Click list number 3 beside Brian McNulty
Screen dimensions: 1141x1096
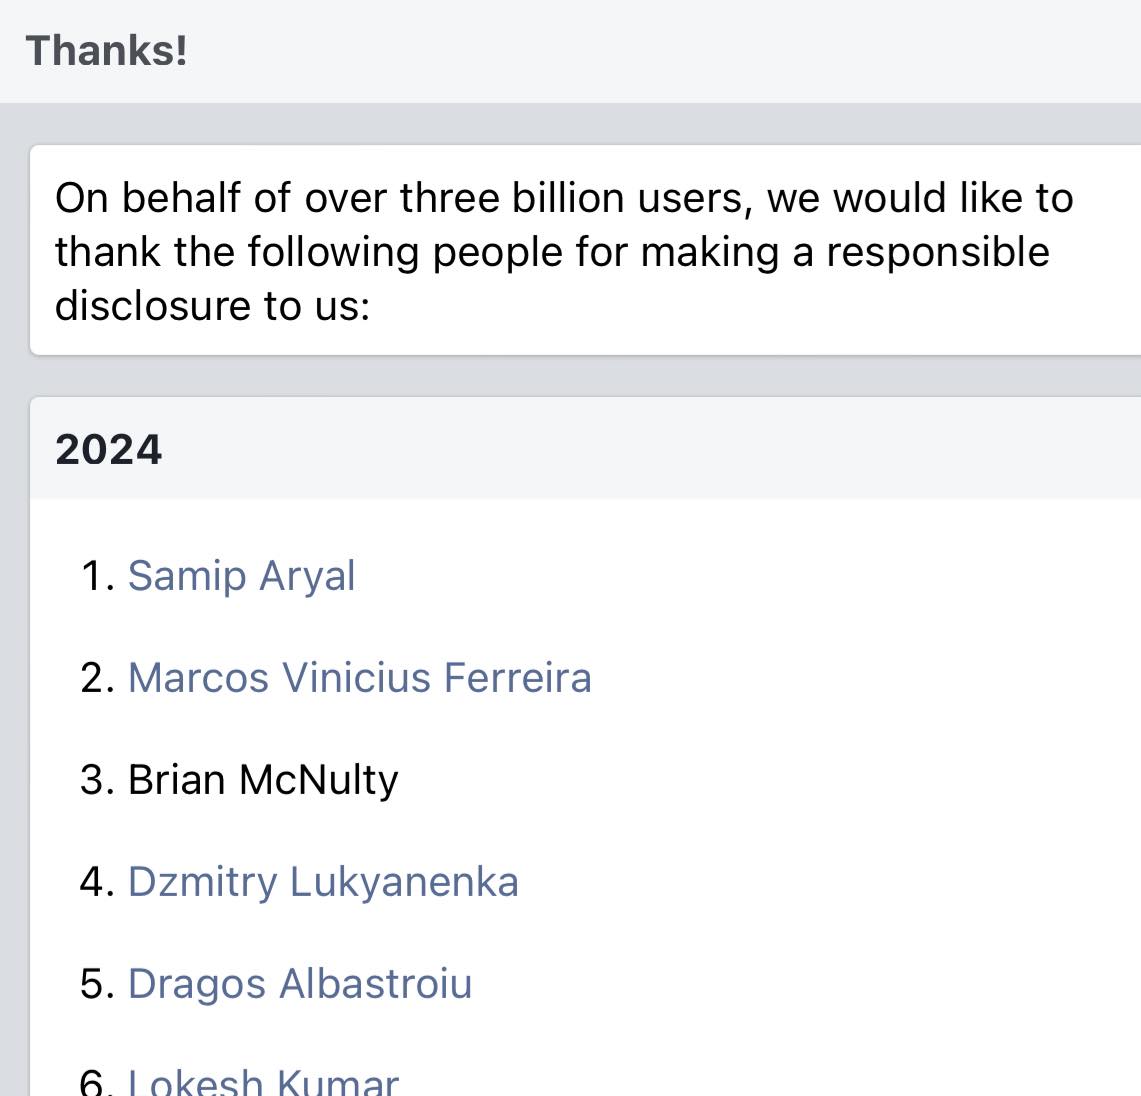96,780
